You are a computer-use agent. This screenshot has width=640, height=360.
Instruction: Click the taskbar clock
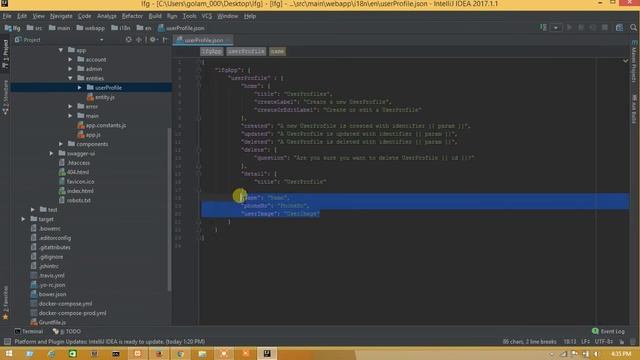(621, 354)
